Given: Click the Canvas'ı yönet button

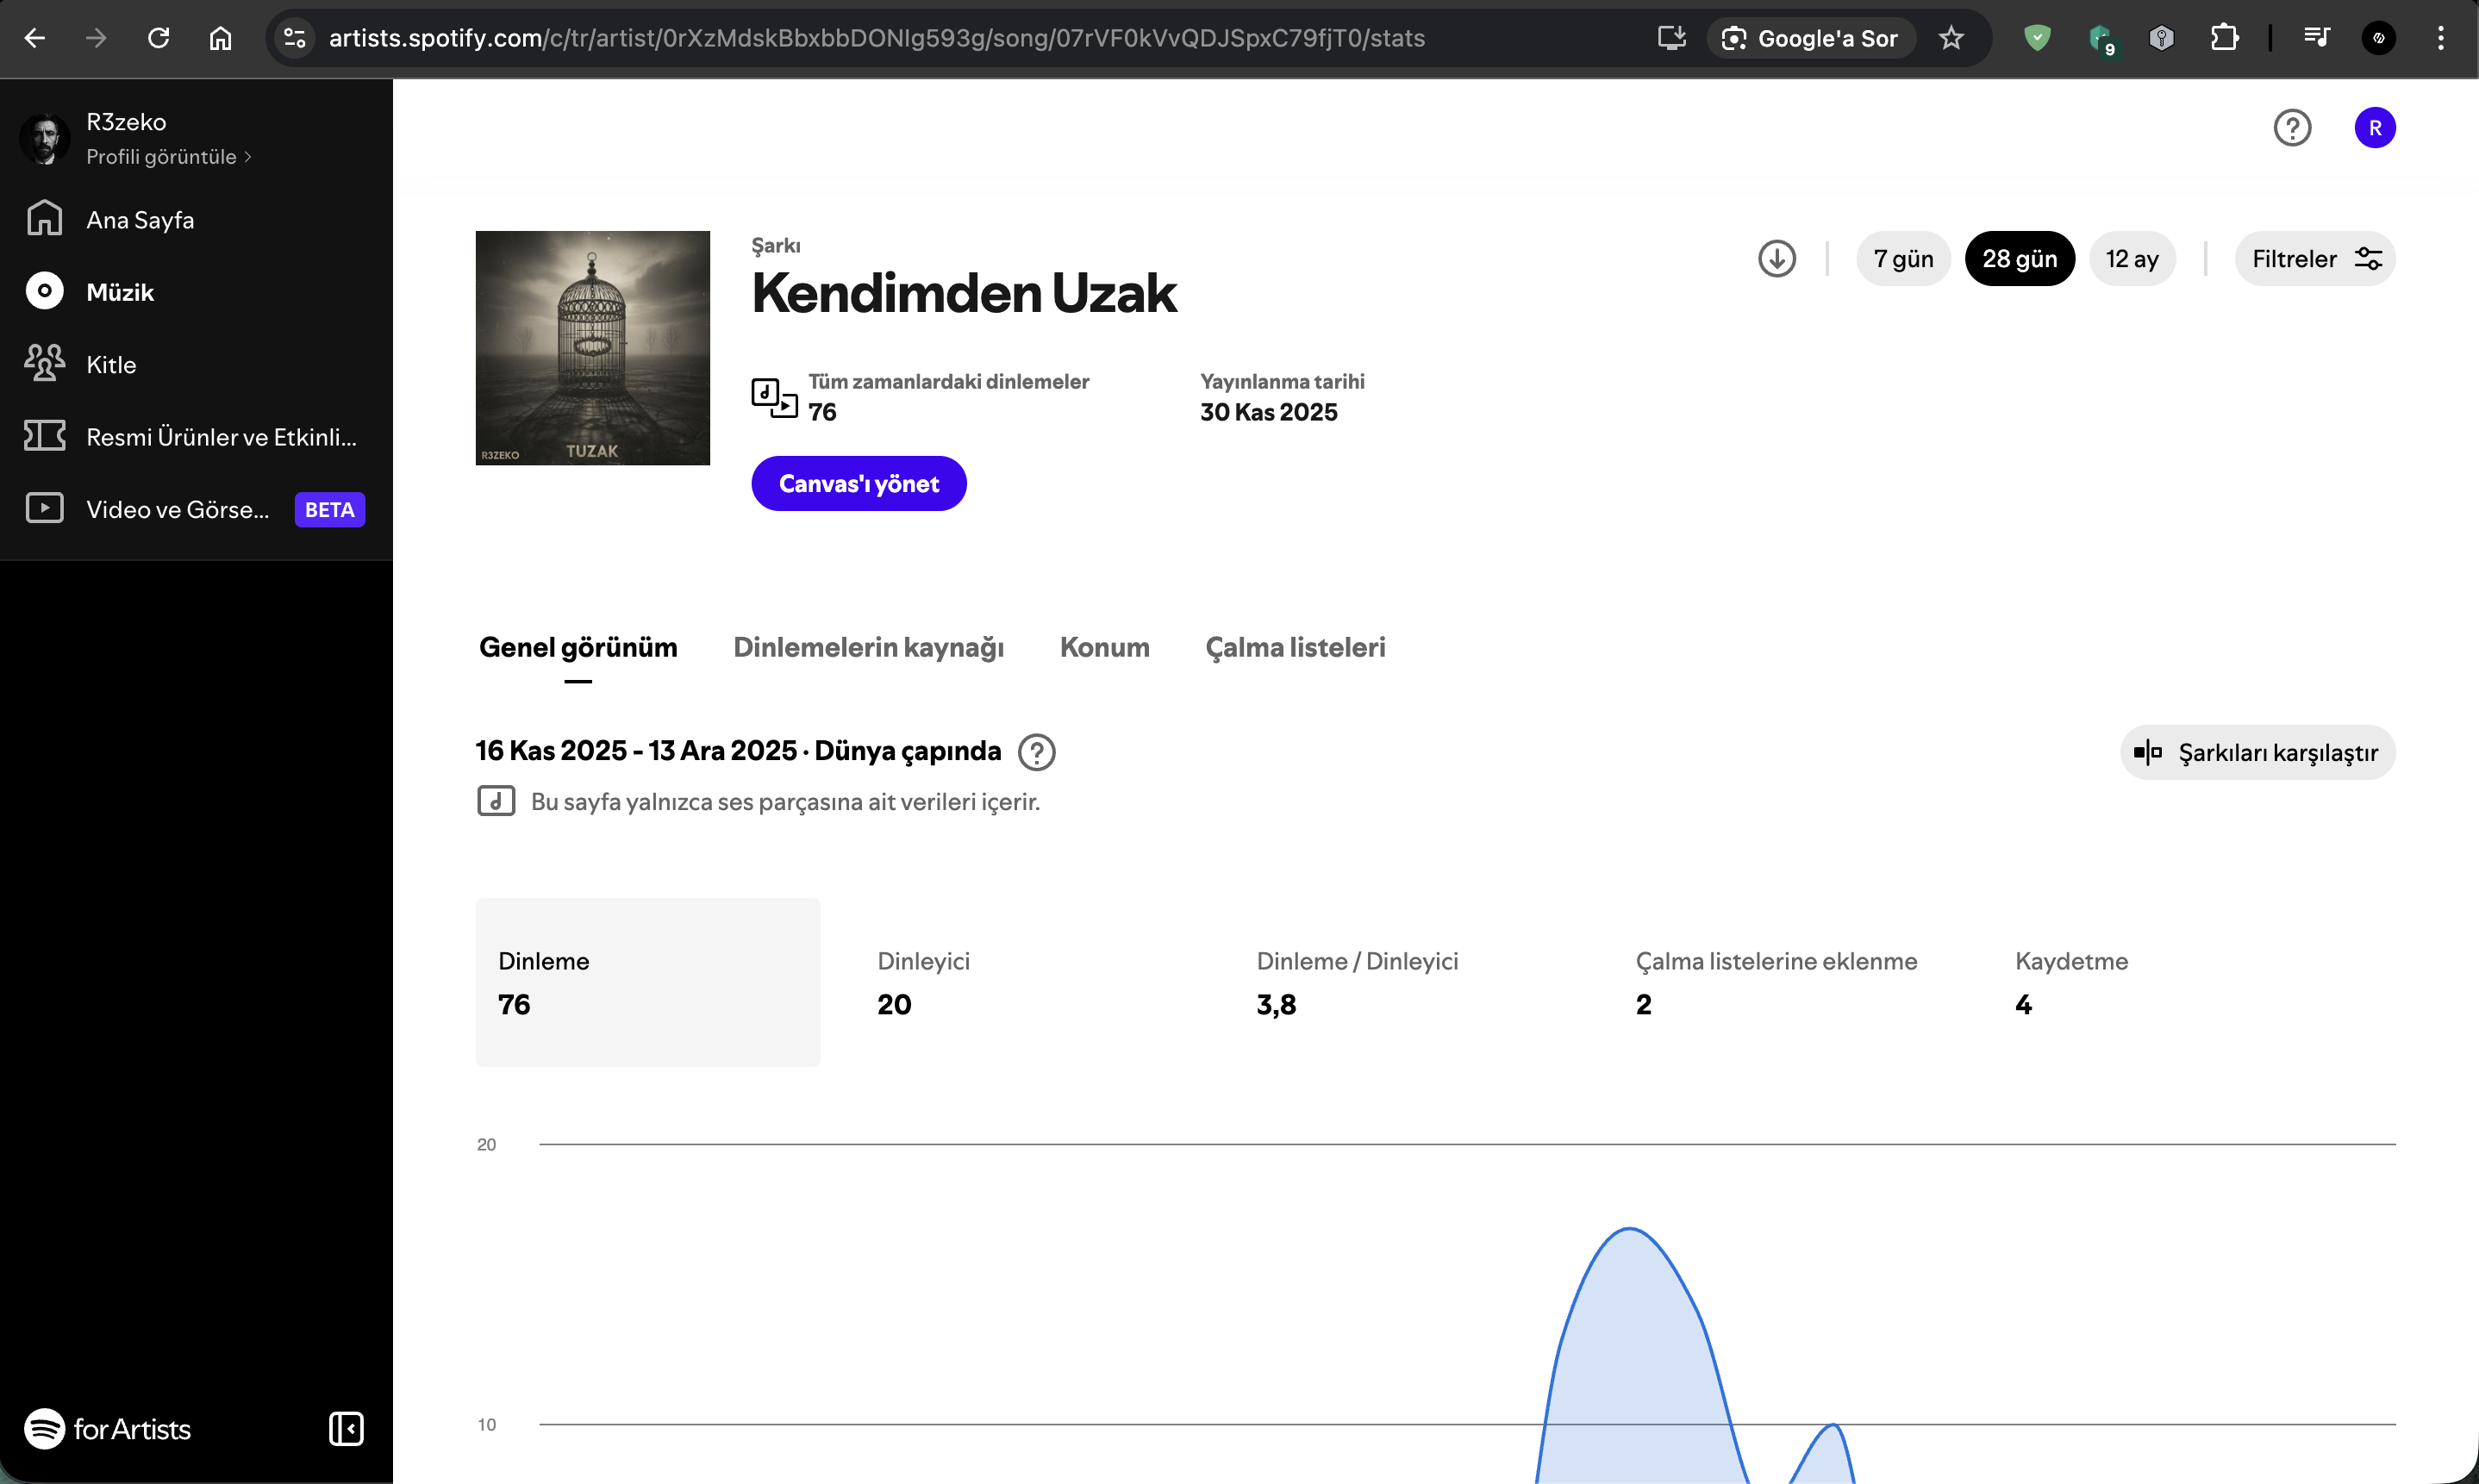Looking at the screenshot, I should click(x=858, y=483).
